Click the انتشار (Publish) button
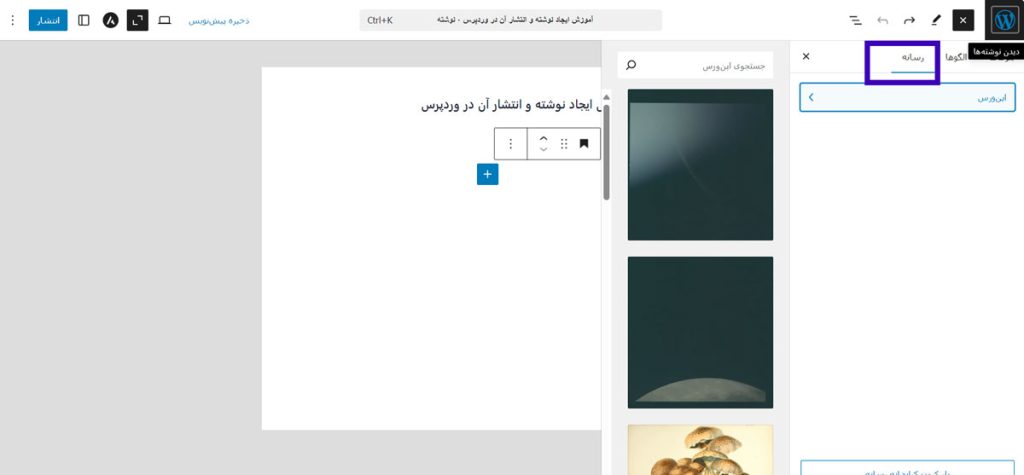This screenshot has width=1024, height=475. coord(48,20)
